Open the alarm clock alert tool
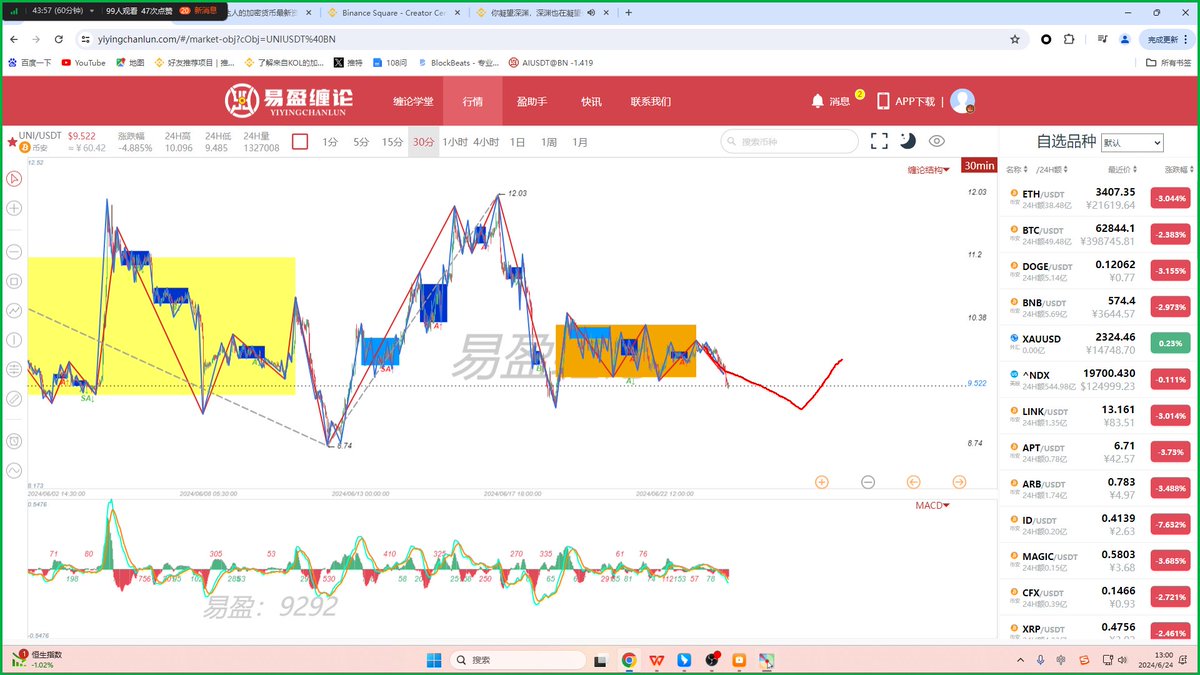This screenshot has height=675, width=1200. pos(14,441)
